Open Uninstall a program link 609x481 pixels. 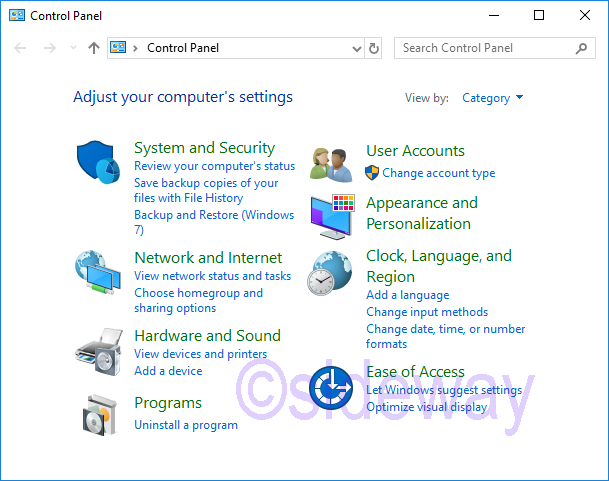point(186,425)
